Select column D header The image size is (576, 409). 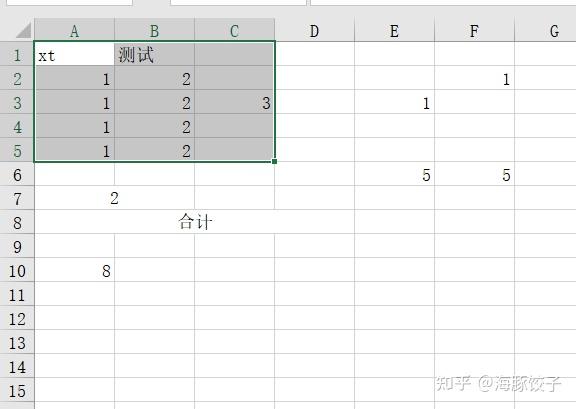point(314,30)
